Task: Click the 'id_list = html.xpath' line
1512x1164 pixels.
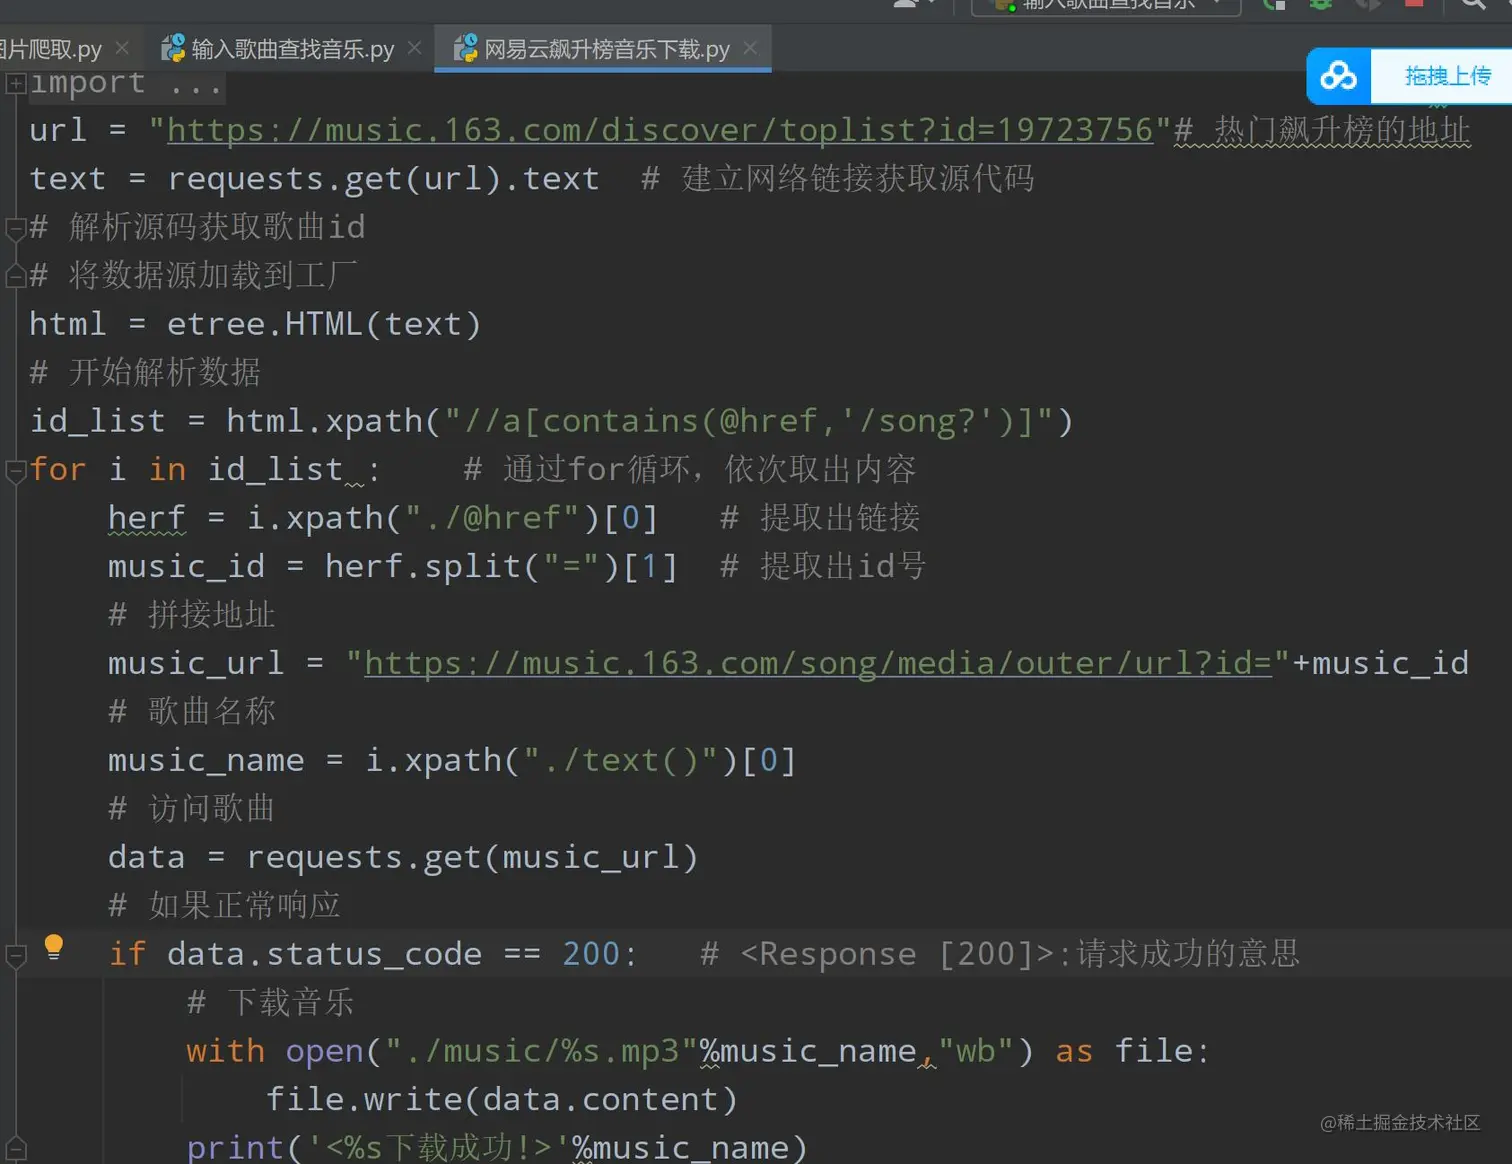Action: 551,421
